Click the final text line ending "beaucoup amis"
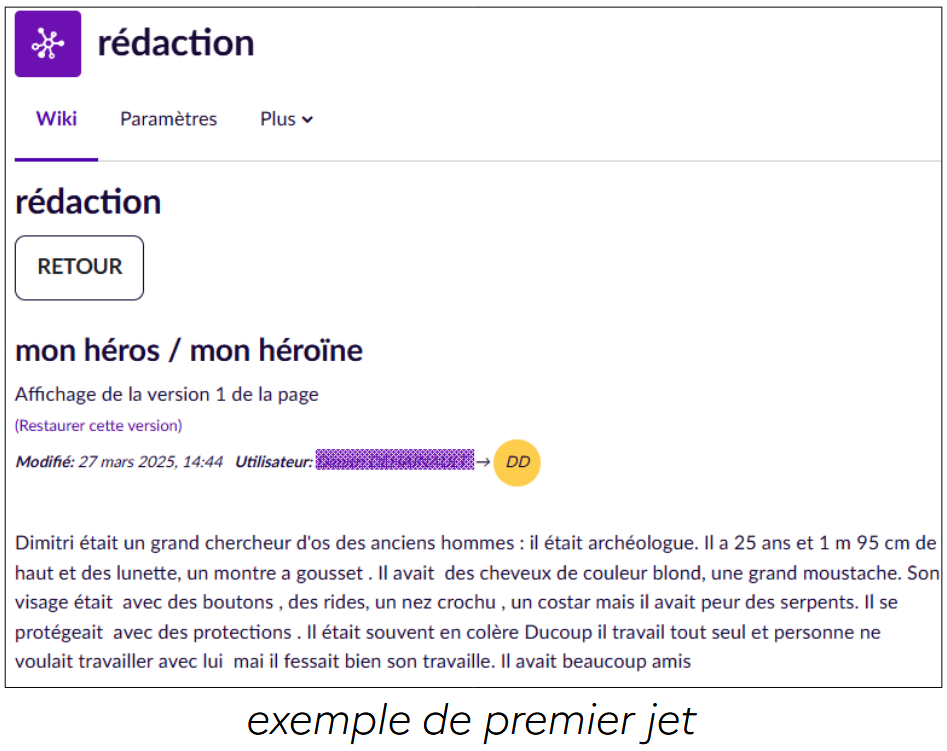The height and width of the screenshot is (751, 947). point(354,662)
